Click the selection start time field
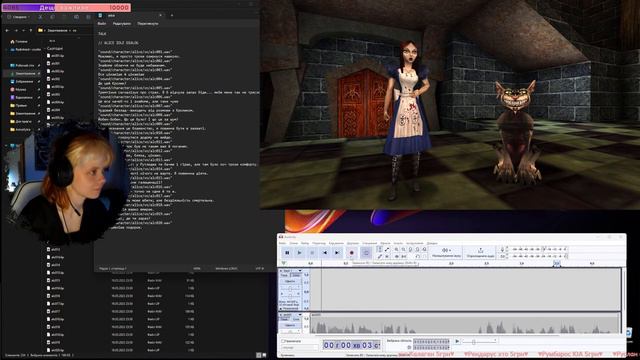 [431, 341]
